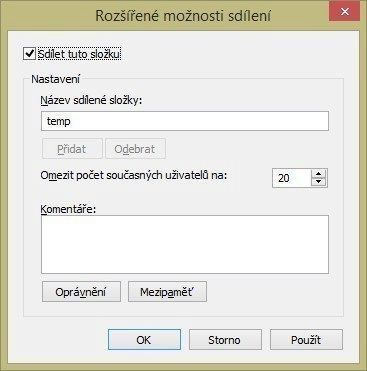Open the Oprávnění permissions dialog

81,292
